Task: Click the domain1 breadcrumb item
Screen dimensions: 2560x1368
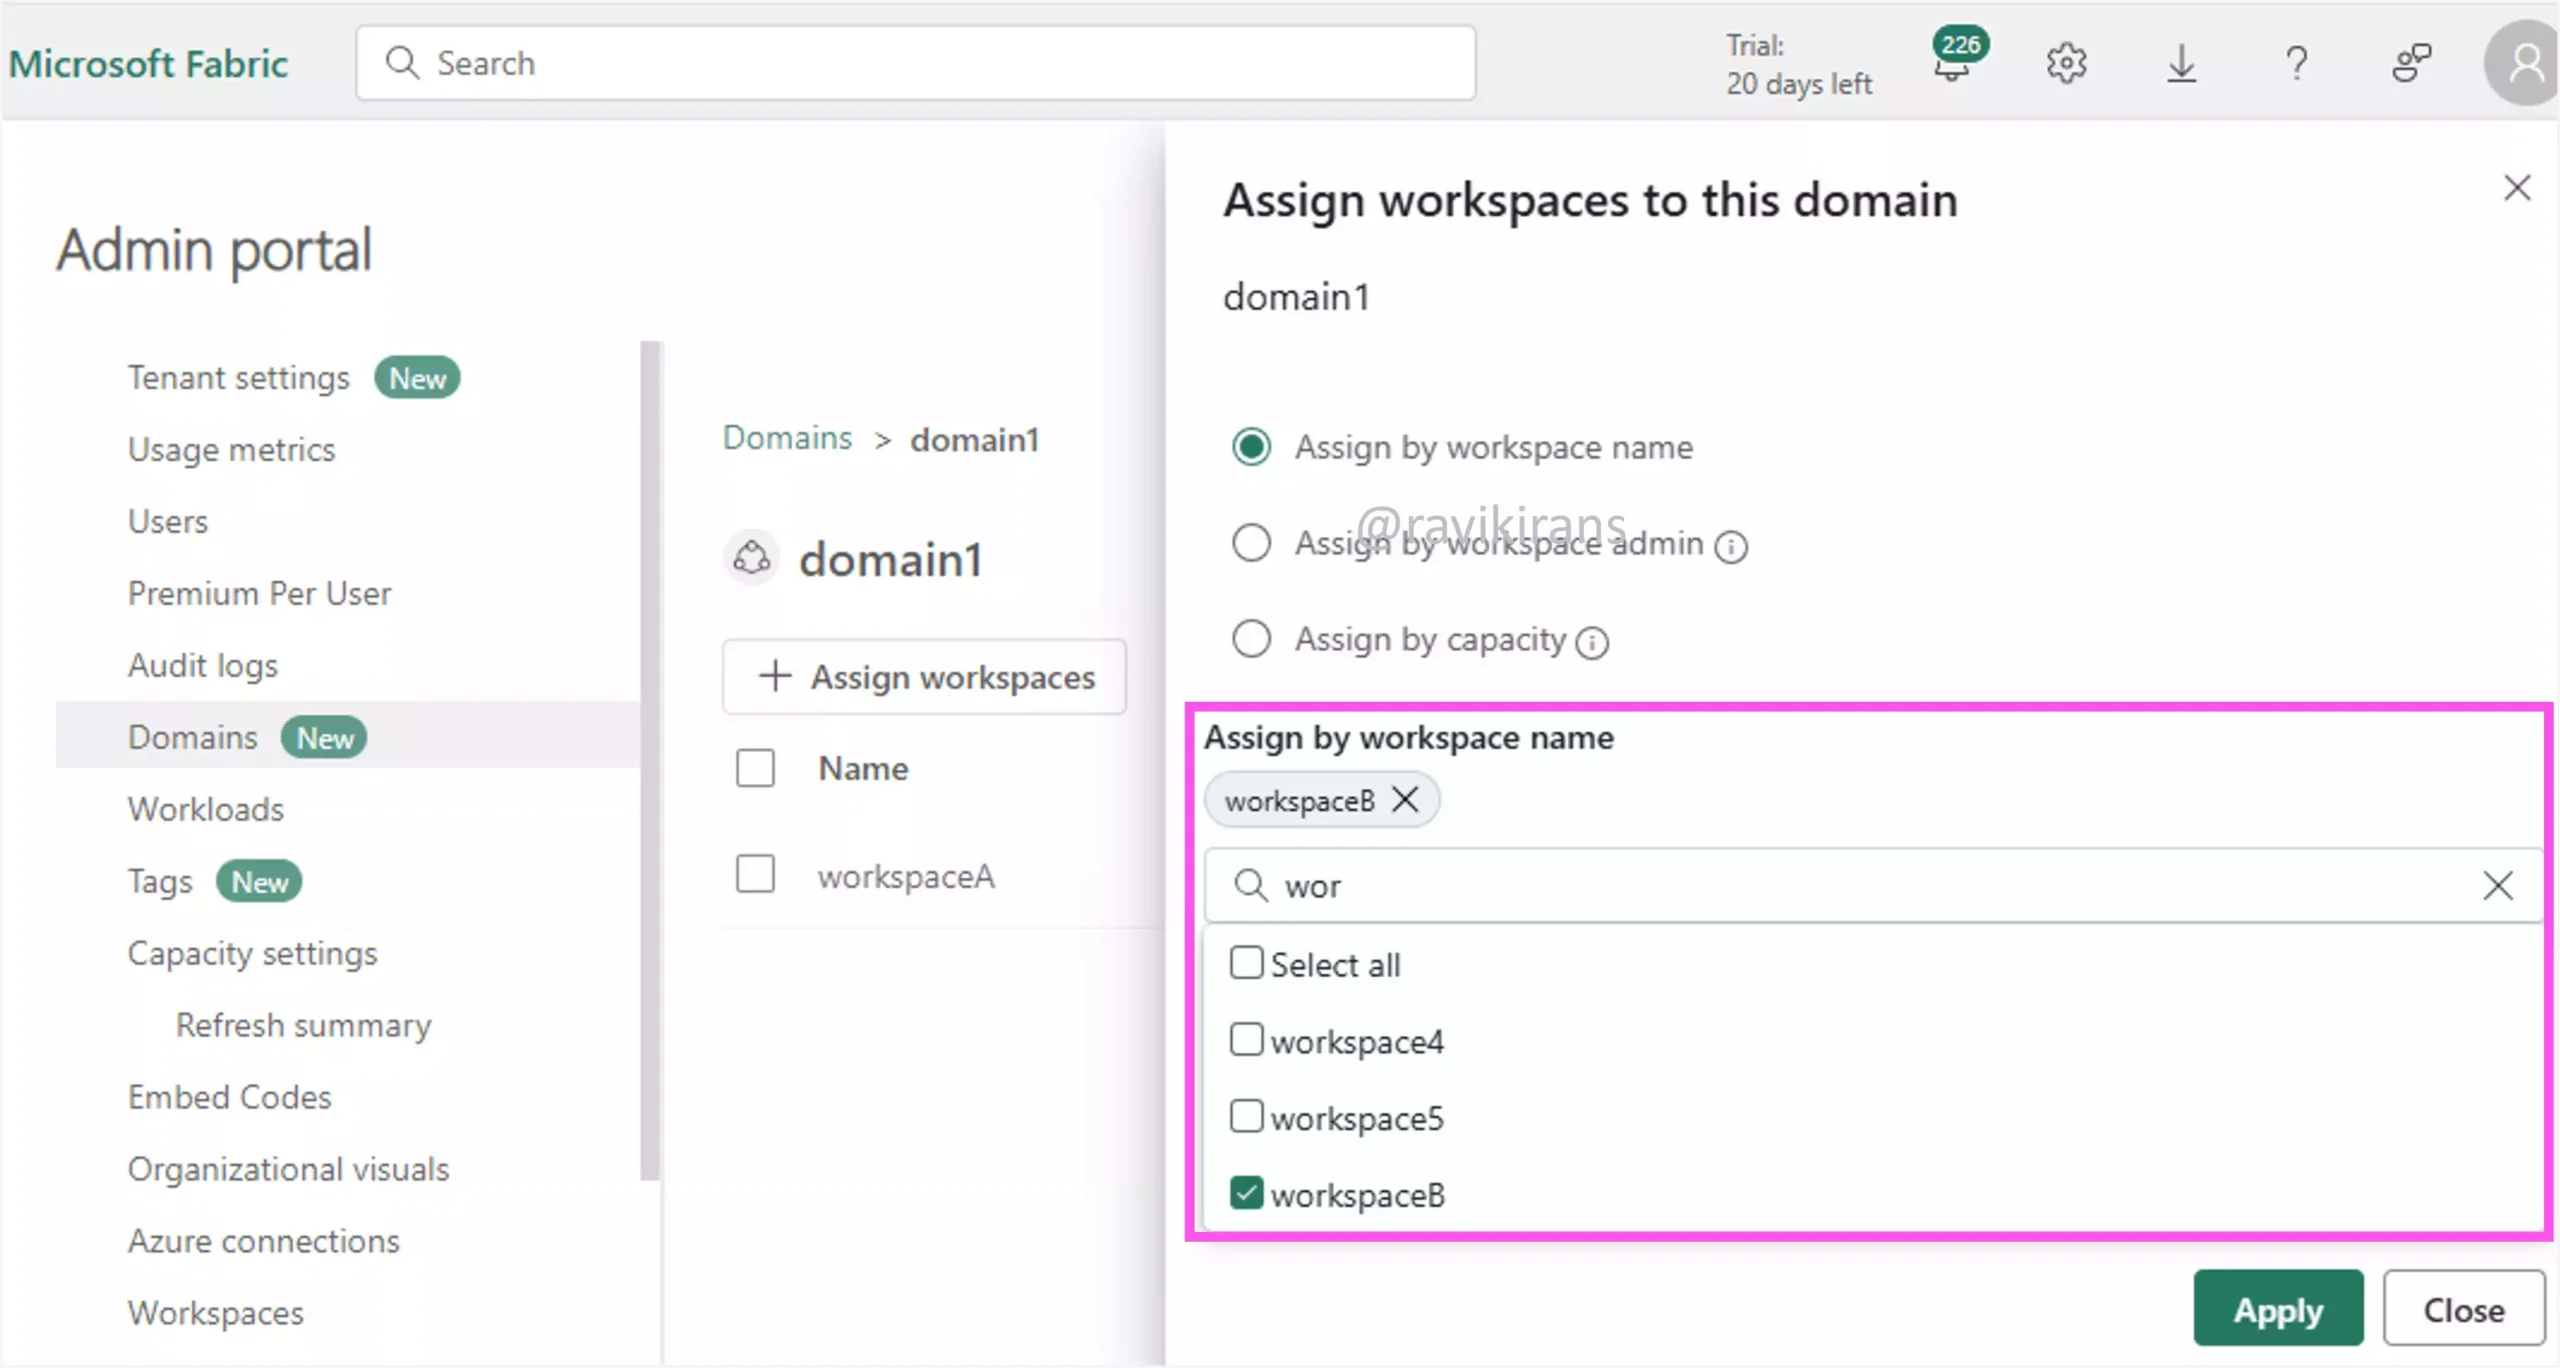Action: (x=975, y=440)
